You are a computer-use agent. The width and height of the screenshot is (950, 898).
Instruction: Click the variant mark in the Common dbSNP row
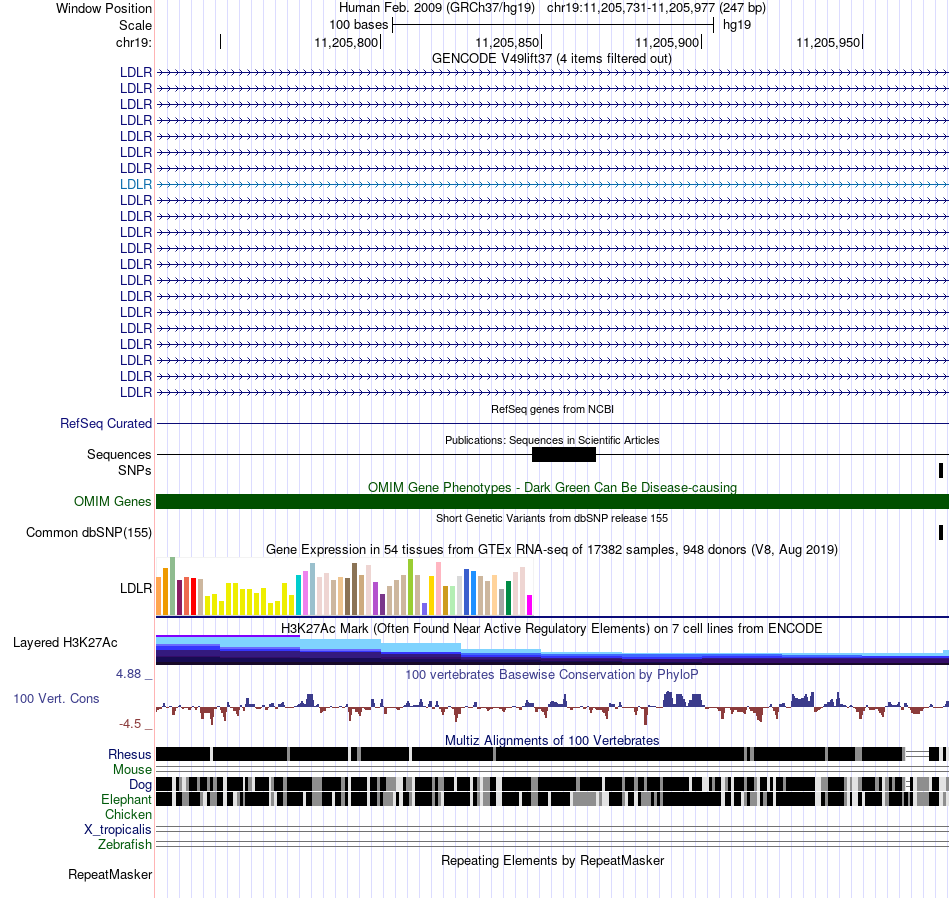[x=941, y=533]
